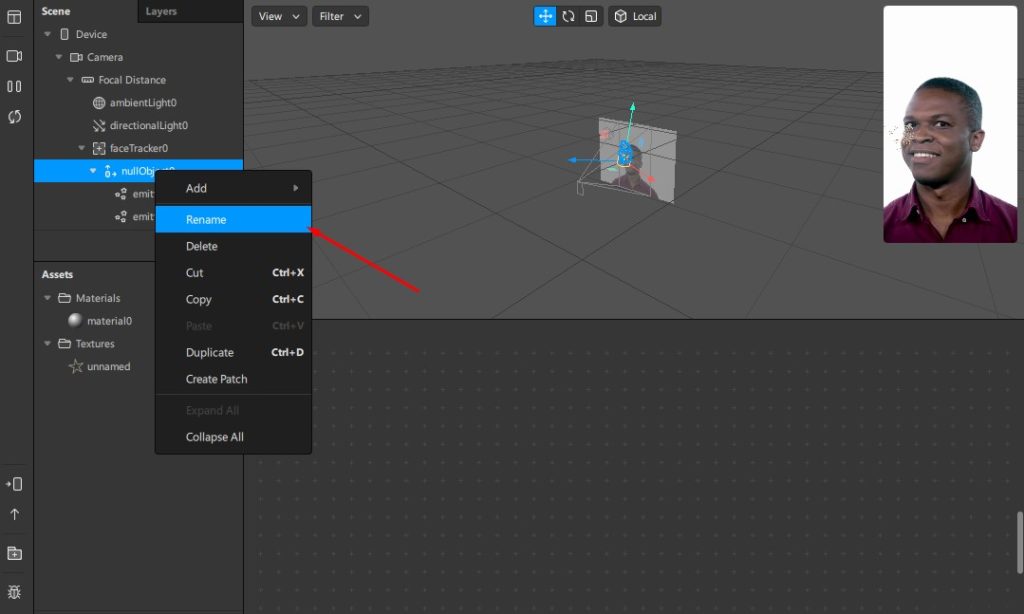
Task: Click the test on device icon
Action: (15, 484)
